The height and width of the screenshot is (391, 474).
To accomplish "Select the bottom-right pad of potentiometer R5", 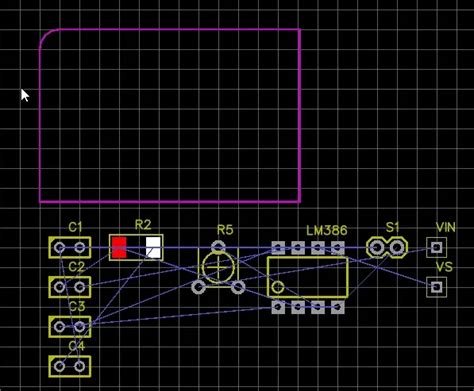I will (x=238, y=287).
